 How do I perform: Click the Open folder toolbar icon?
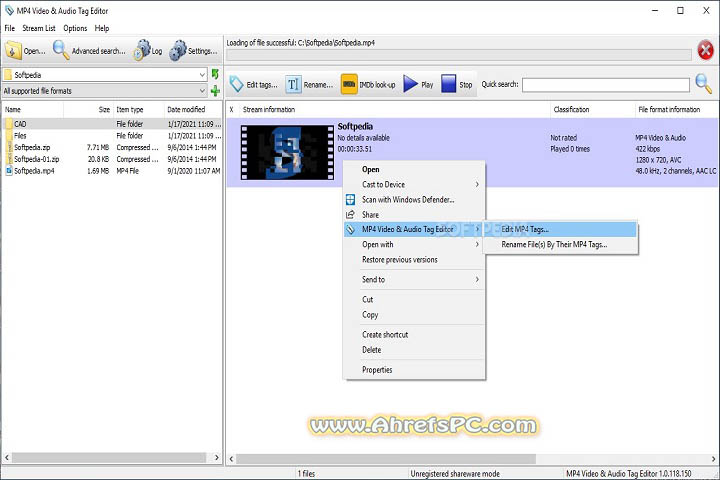[13, 51]
